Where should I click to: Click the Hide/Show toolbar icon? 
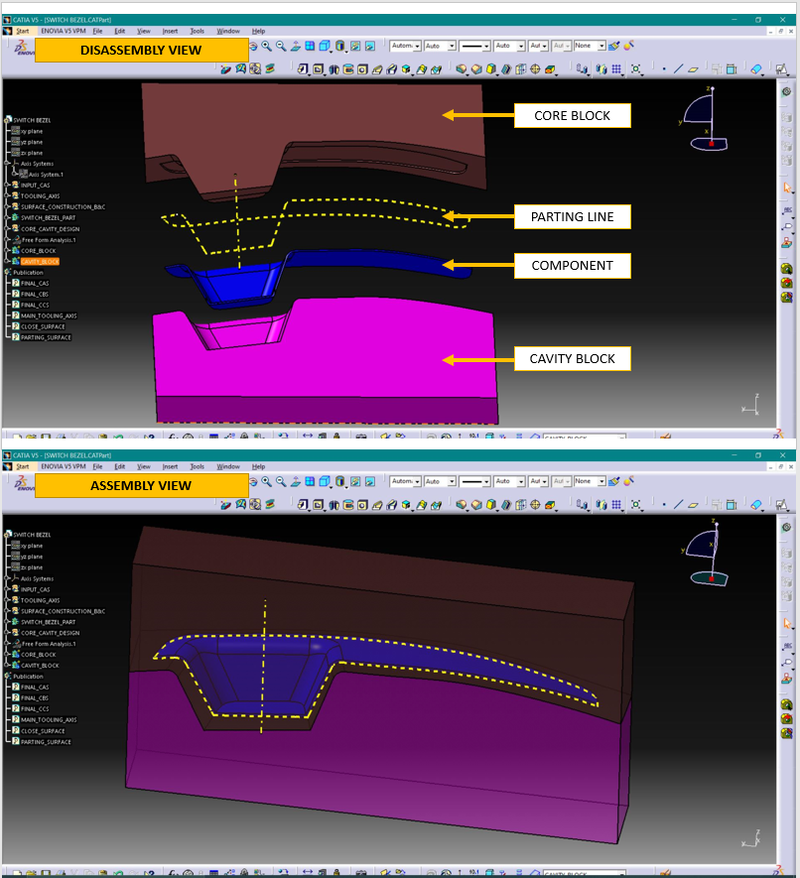pos(355,46)
